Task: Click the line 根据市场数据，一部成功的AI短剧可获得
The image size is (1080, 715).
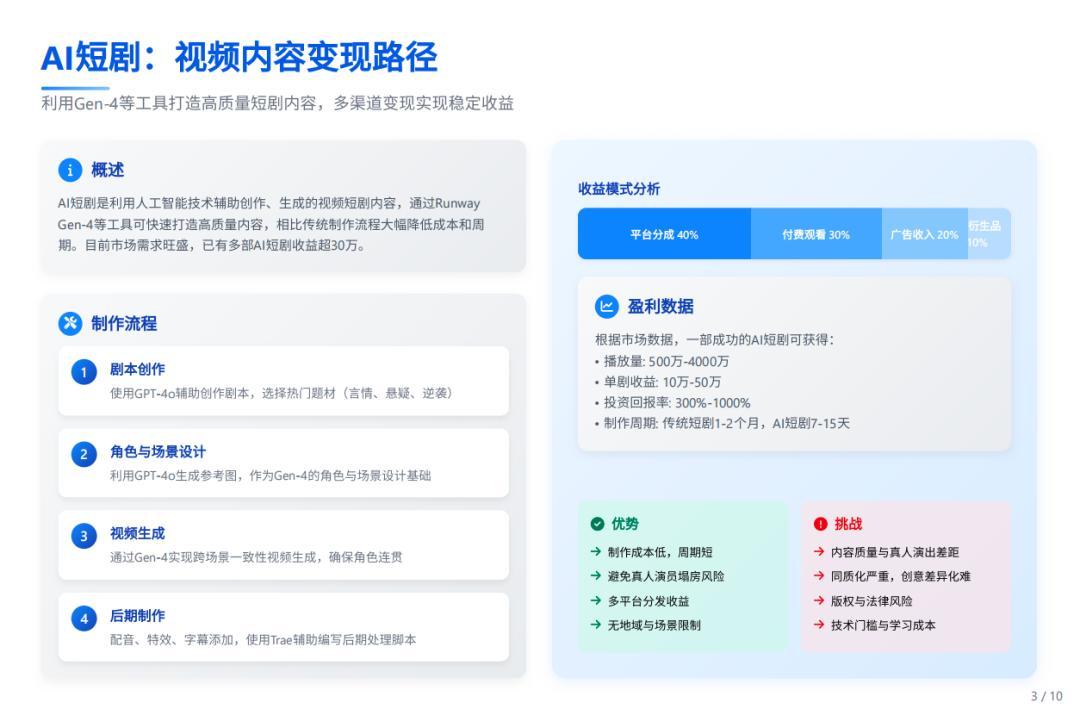Action: (714, 340)
